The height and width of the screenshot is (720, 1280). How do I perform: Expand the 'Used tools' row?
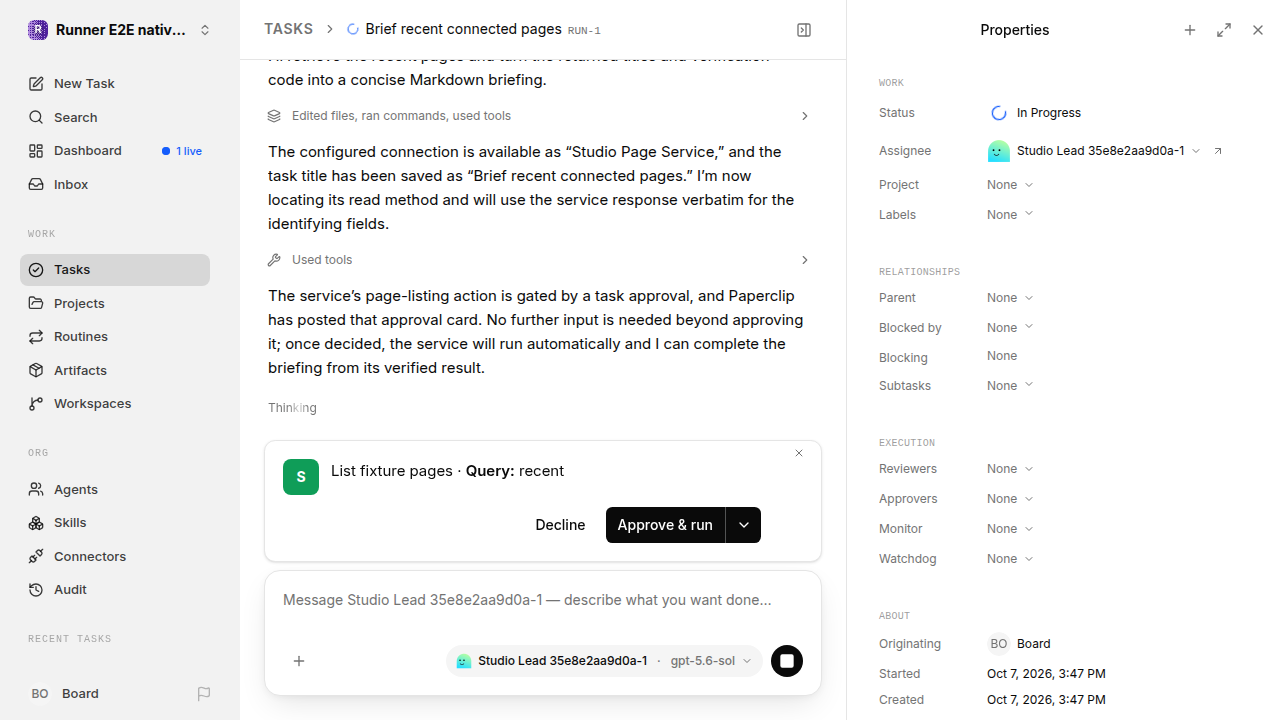540,260
